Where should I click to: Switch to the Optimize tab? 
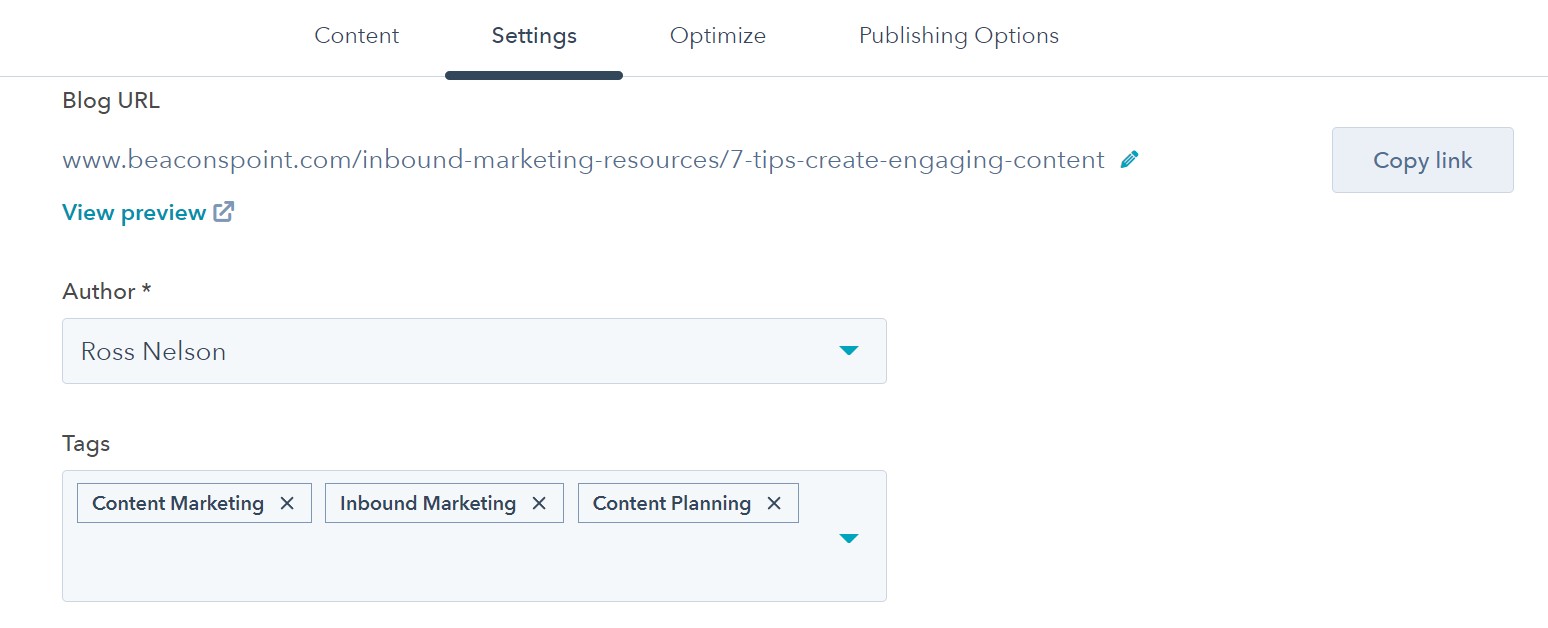(x=718, y=36)
